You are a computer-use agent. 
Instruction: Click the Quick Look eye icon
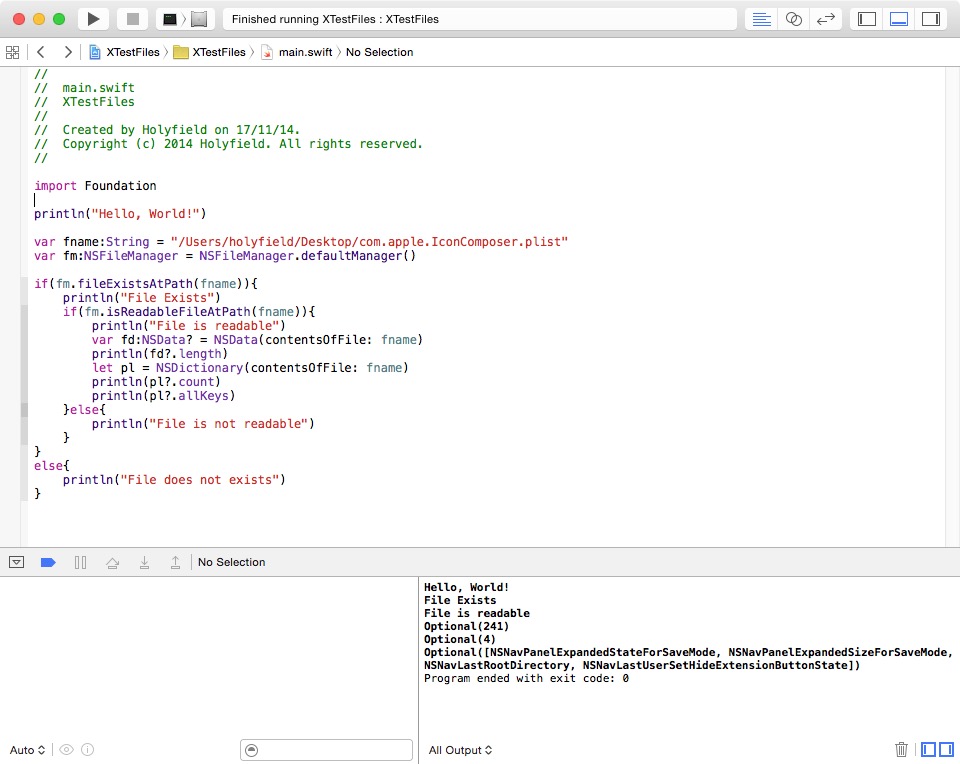(67, 750)
